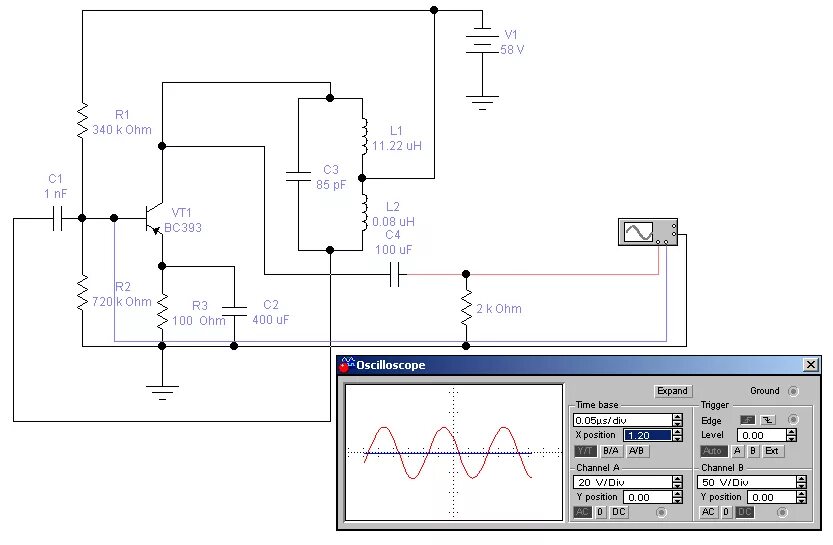Set Channel A coupling to 0
Screen dimensions: 833x545
click(x=600, y=512)
